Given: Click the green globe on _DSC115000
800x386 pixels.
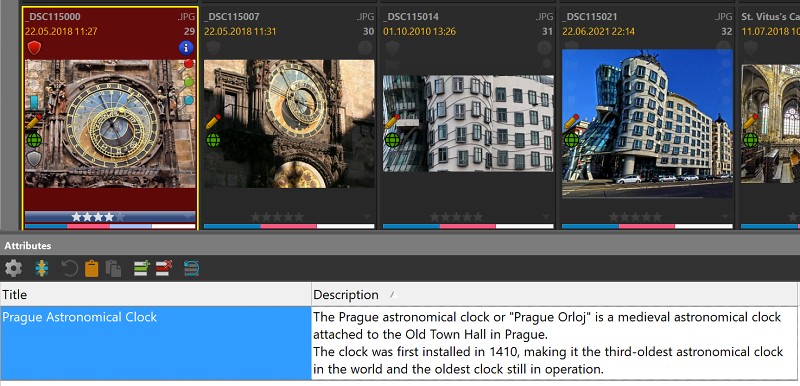Looking at the screenshot, I should 34,140.
